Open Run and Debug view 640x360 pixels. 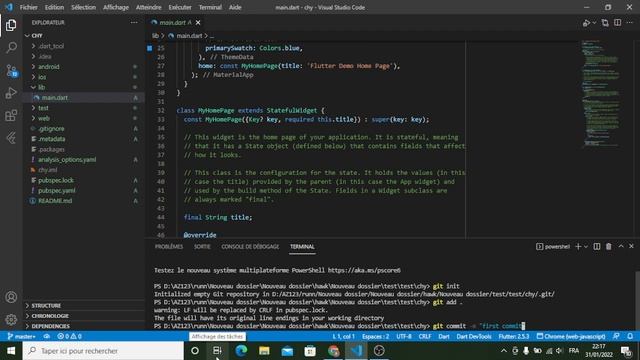11,93
